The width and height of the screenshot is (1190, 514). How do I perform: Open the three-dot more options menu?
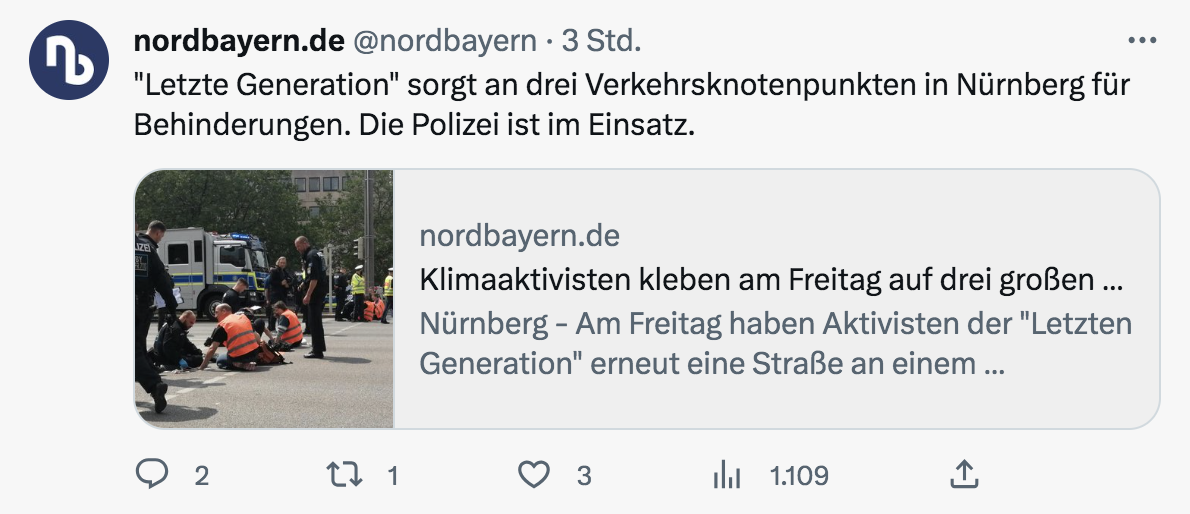(x=1141, y=41)
